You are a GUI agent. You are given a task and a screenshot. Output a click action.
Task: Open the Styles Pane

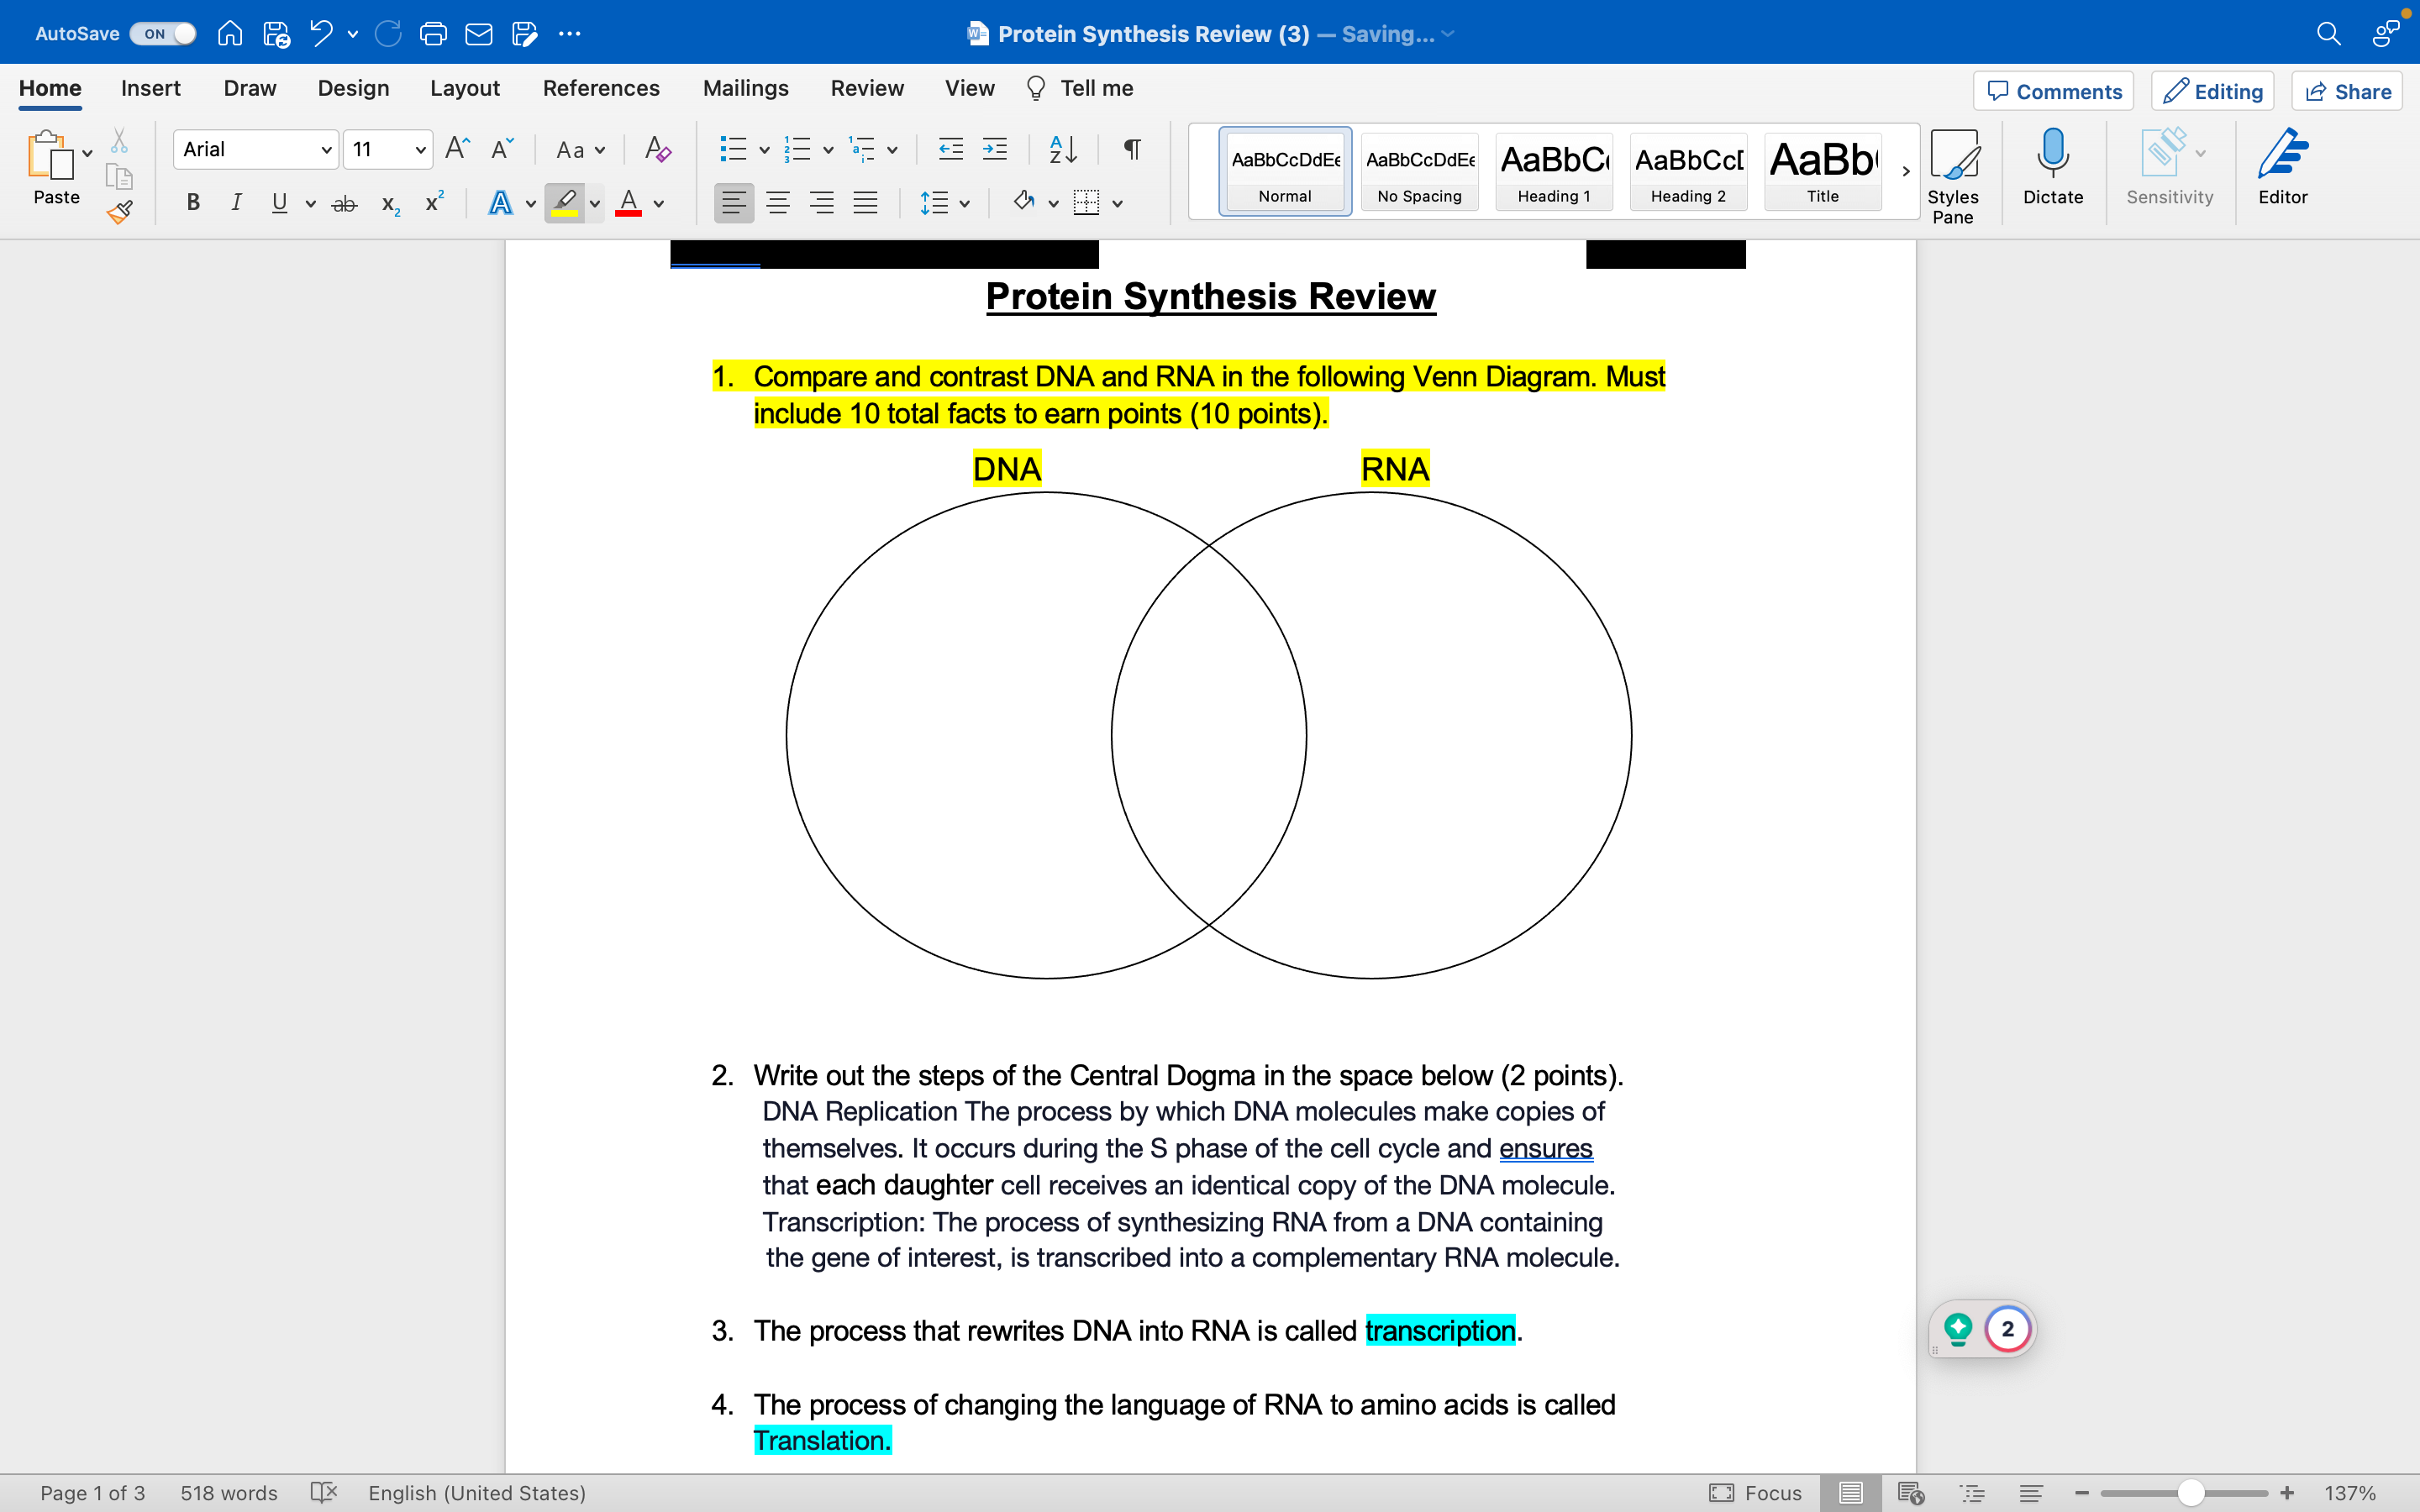[1953, 176]
